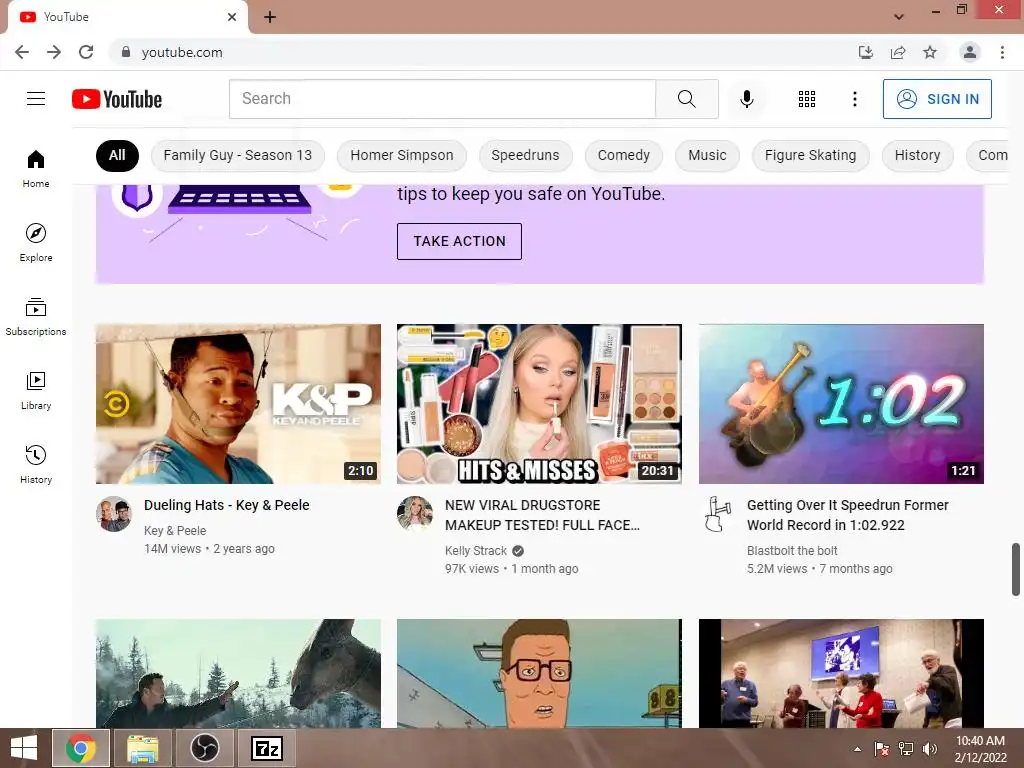Viewport: 1024px width, 768px height.
Task: Open File Explorer from taskbar
Action: click(x=142, y=748)
